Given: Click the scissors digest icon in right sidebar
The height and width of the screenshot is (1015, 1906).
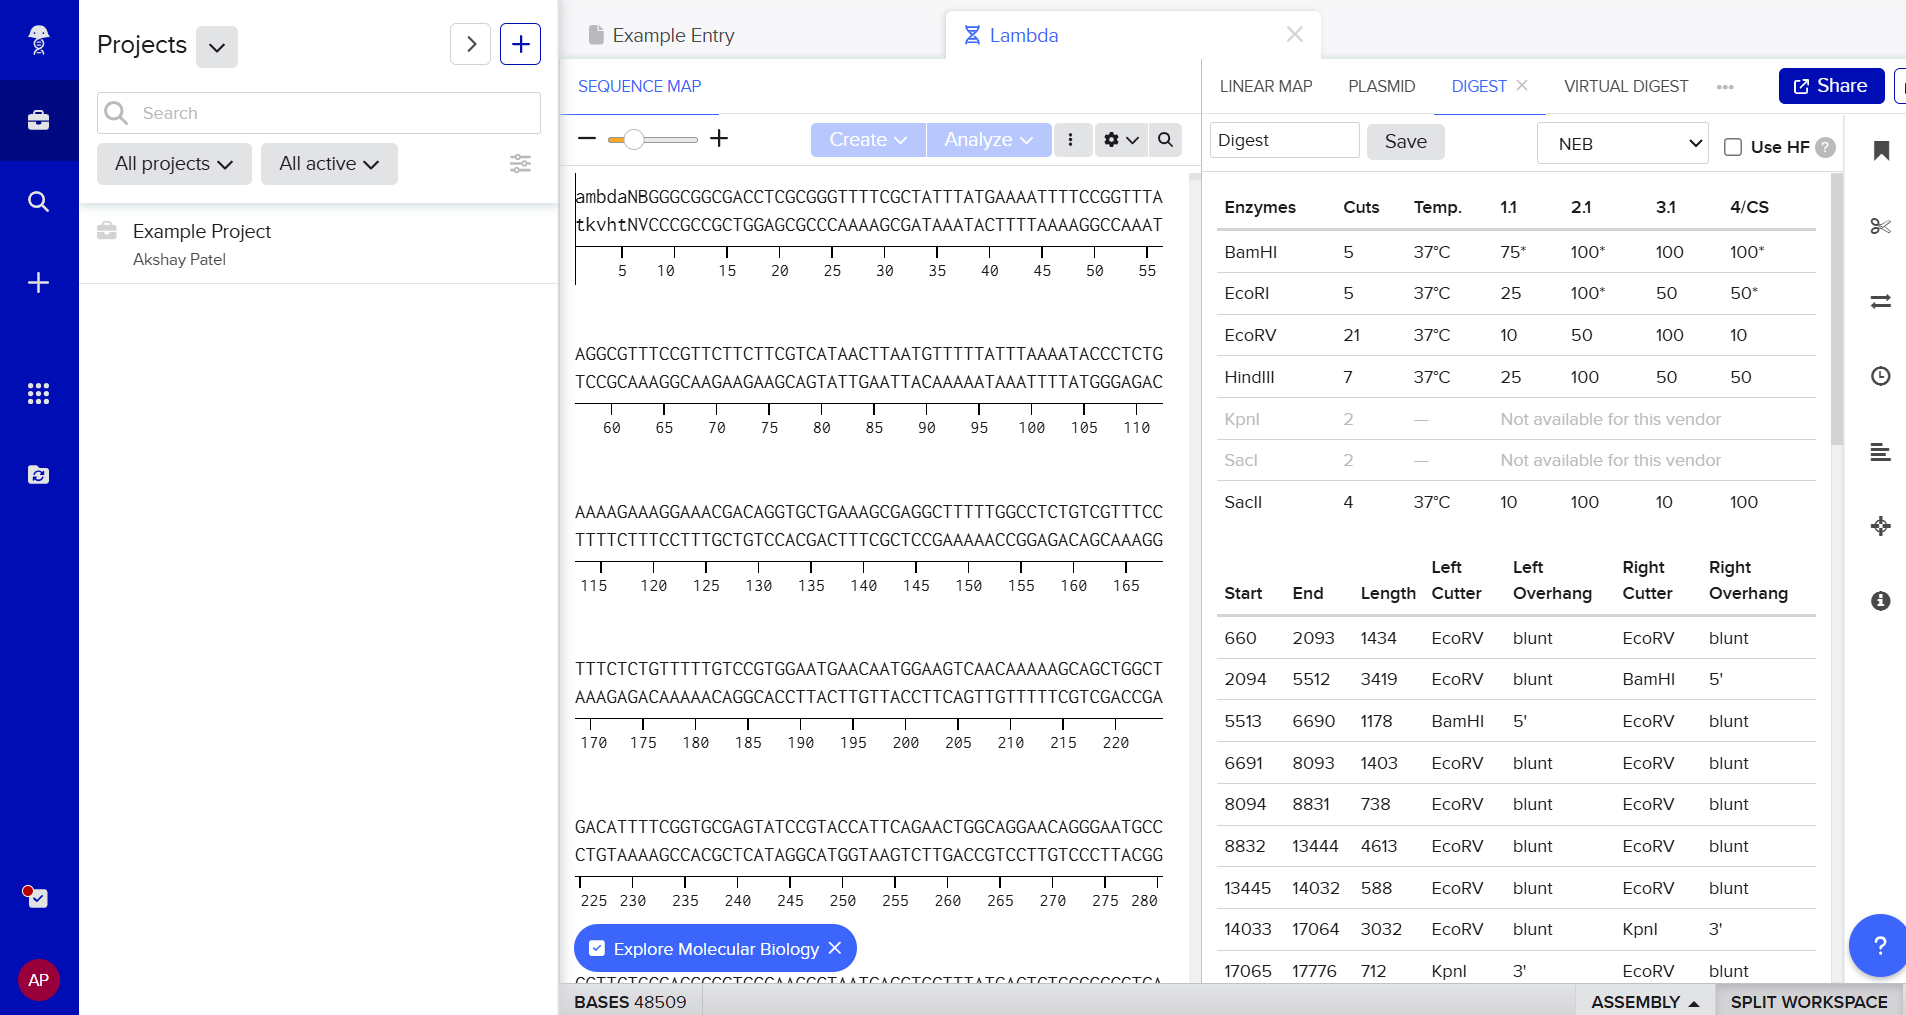Looking at the screenshot, I should [1880, 226].
